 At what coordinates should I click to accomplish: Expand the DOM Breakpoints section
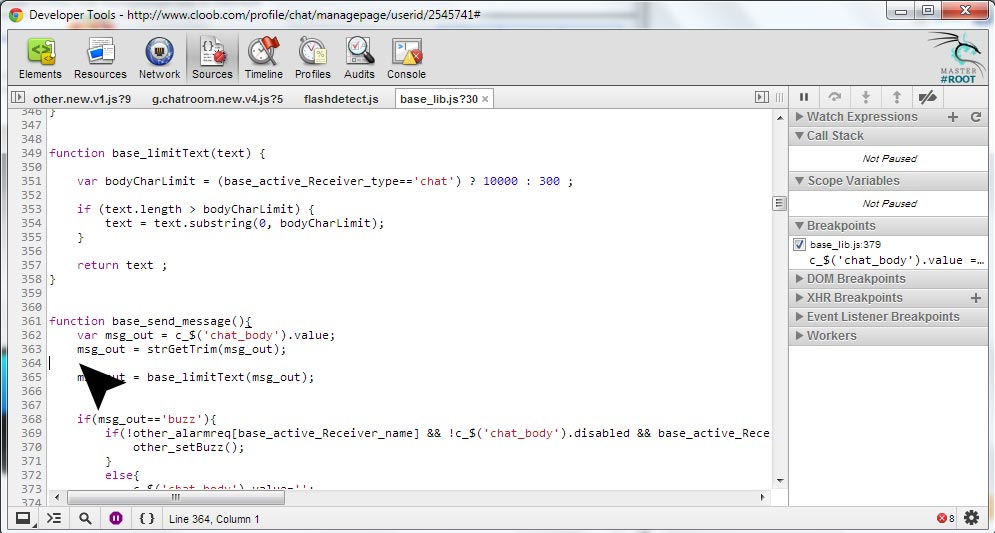tap(855, 279)
